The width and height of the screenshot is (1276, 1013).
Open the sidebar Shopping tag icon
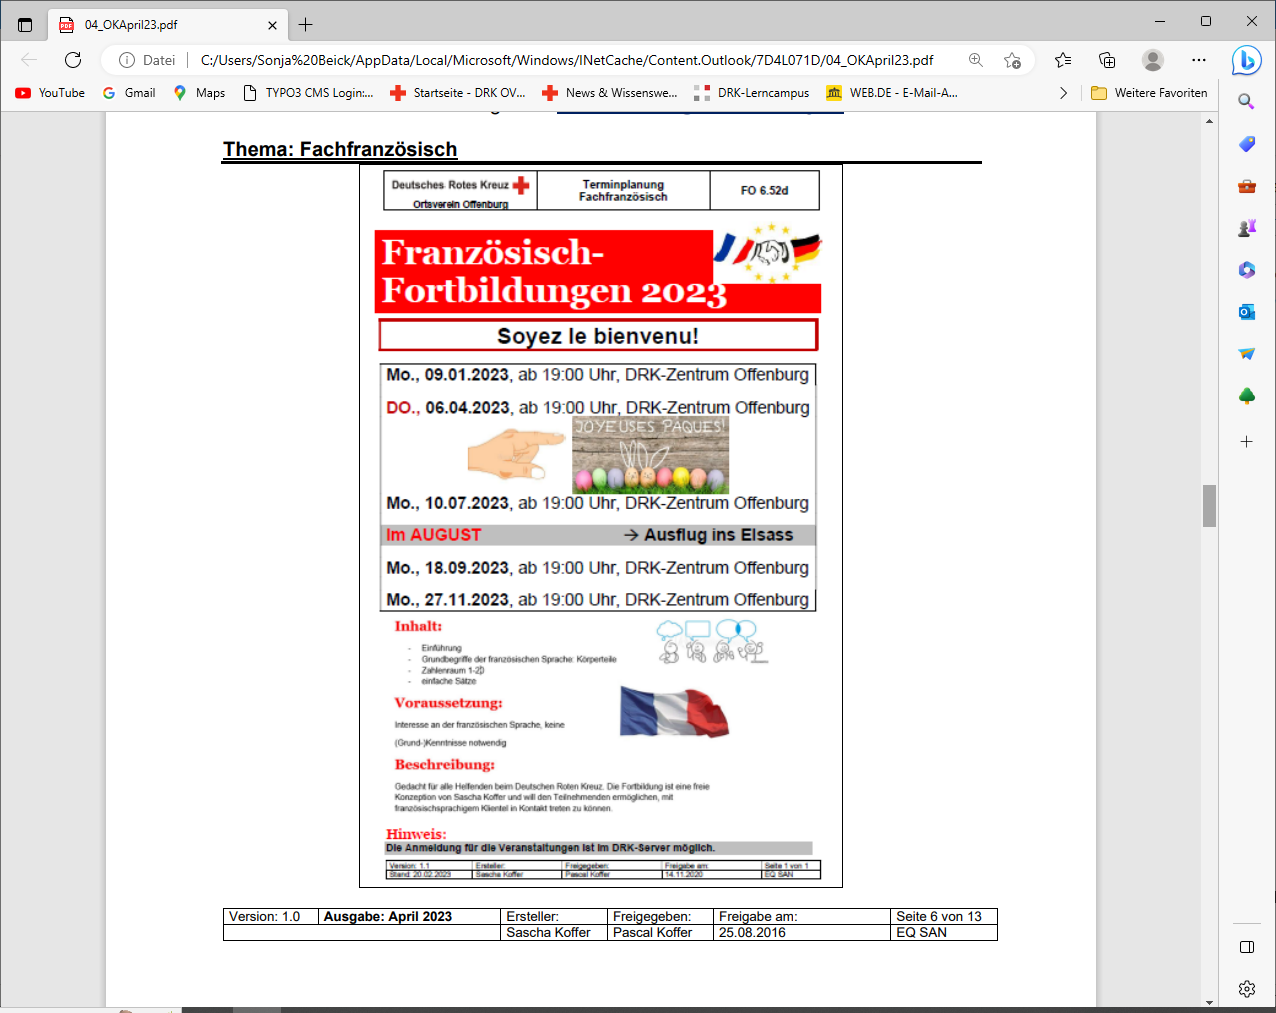[x=1246, y=144]
